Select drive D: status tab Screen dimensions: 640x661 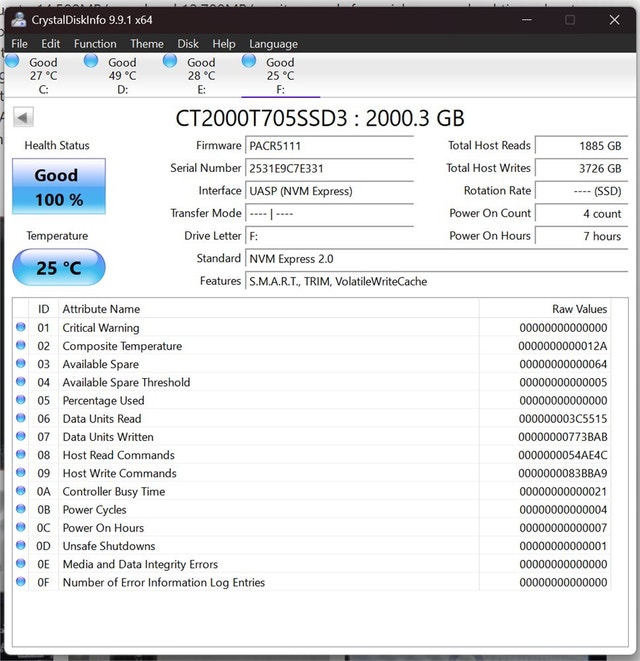(x=122, y=75)
